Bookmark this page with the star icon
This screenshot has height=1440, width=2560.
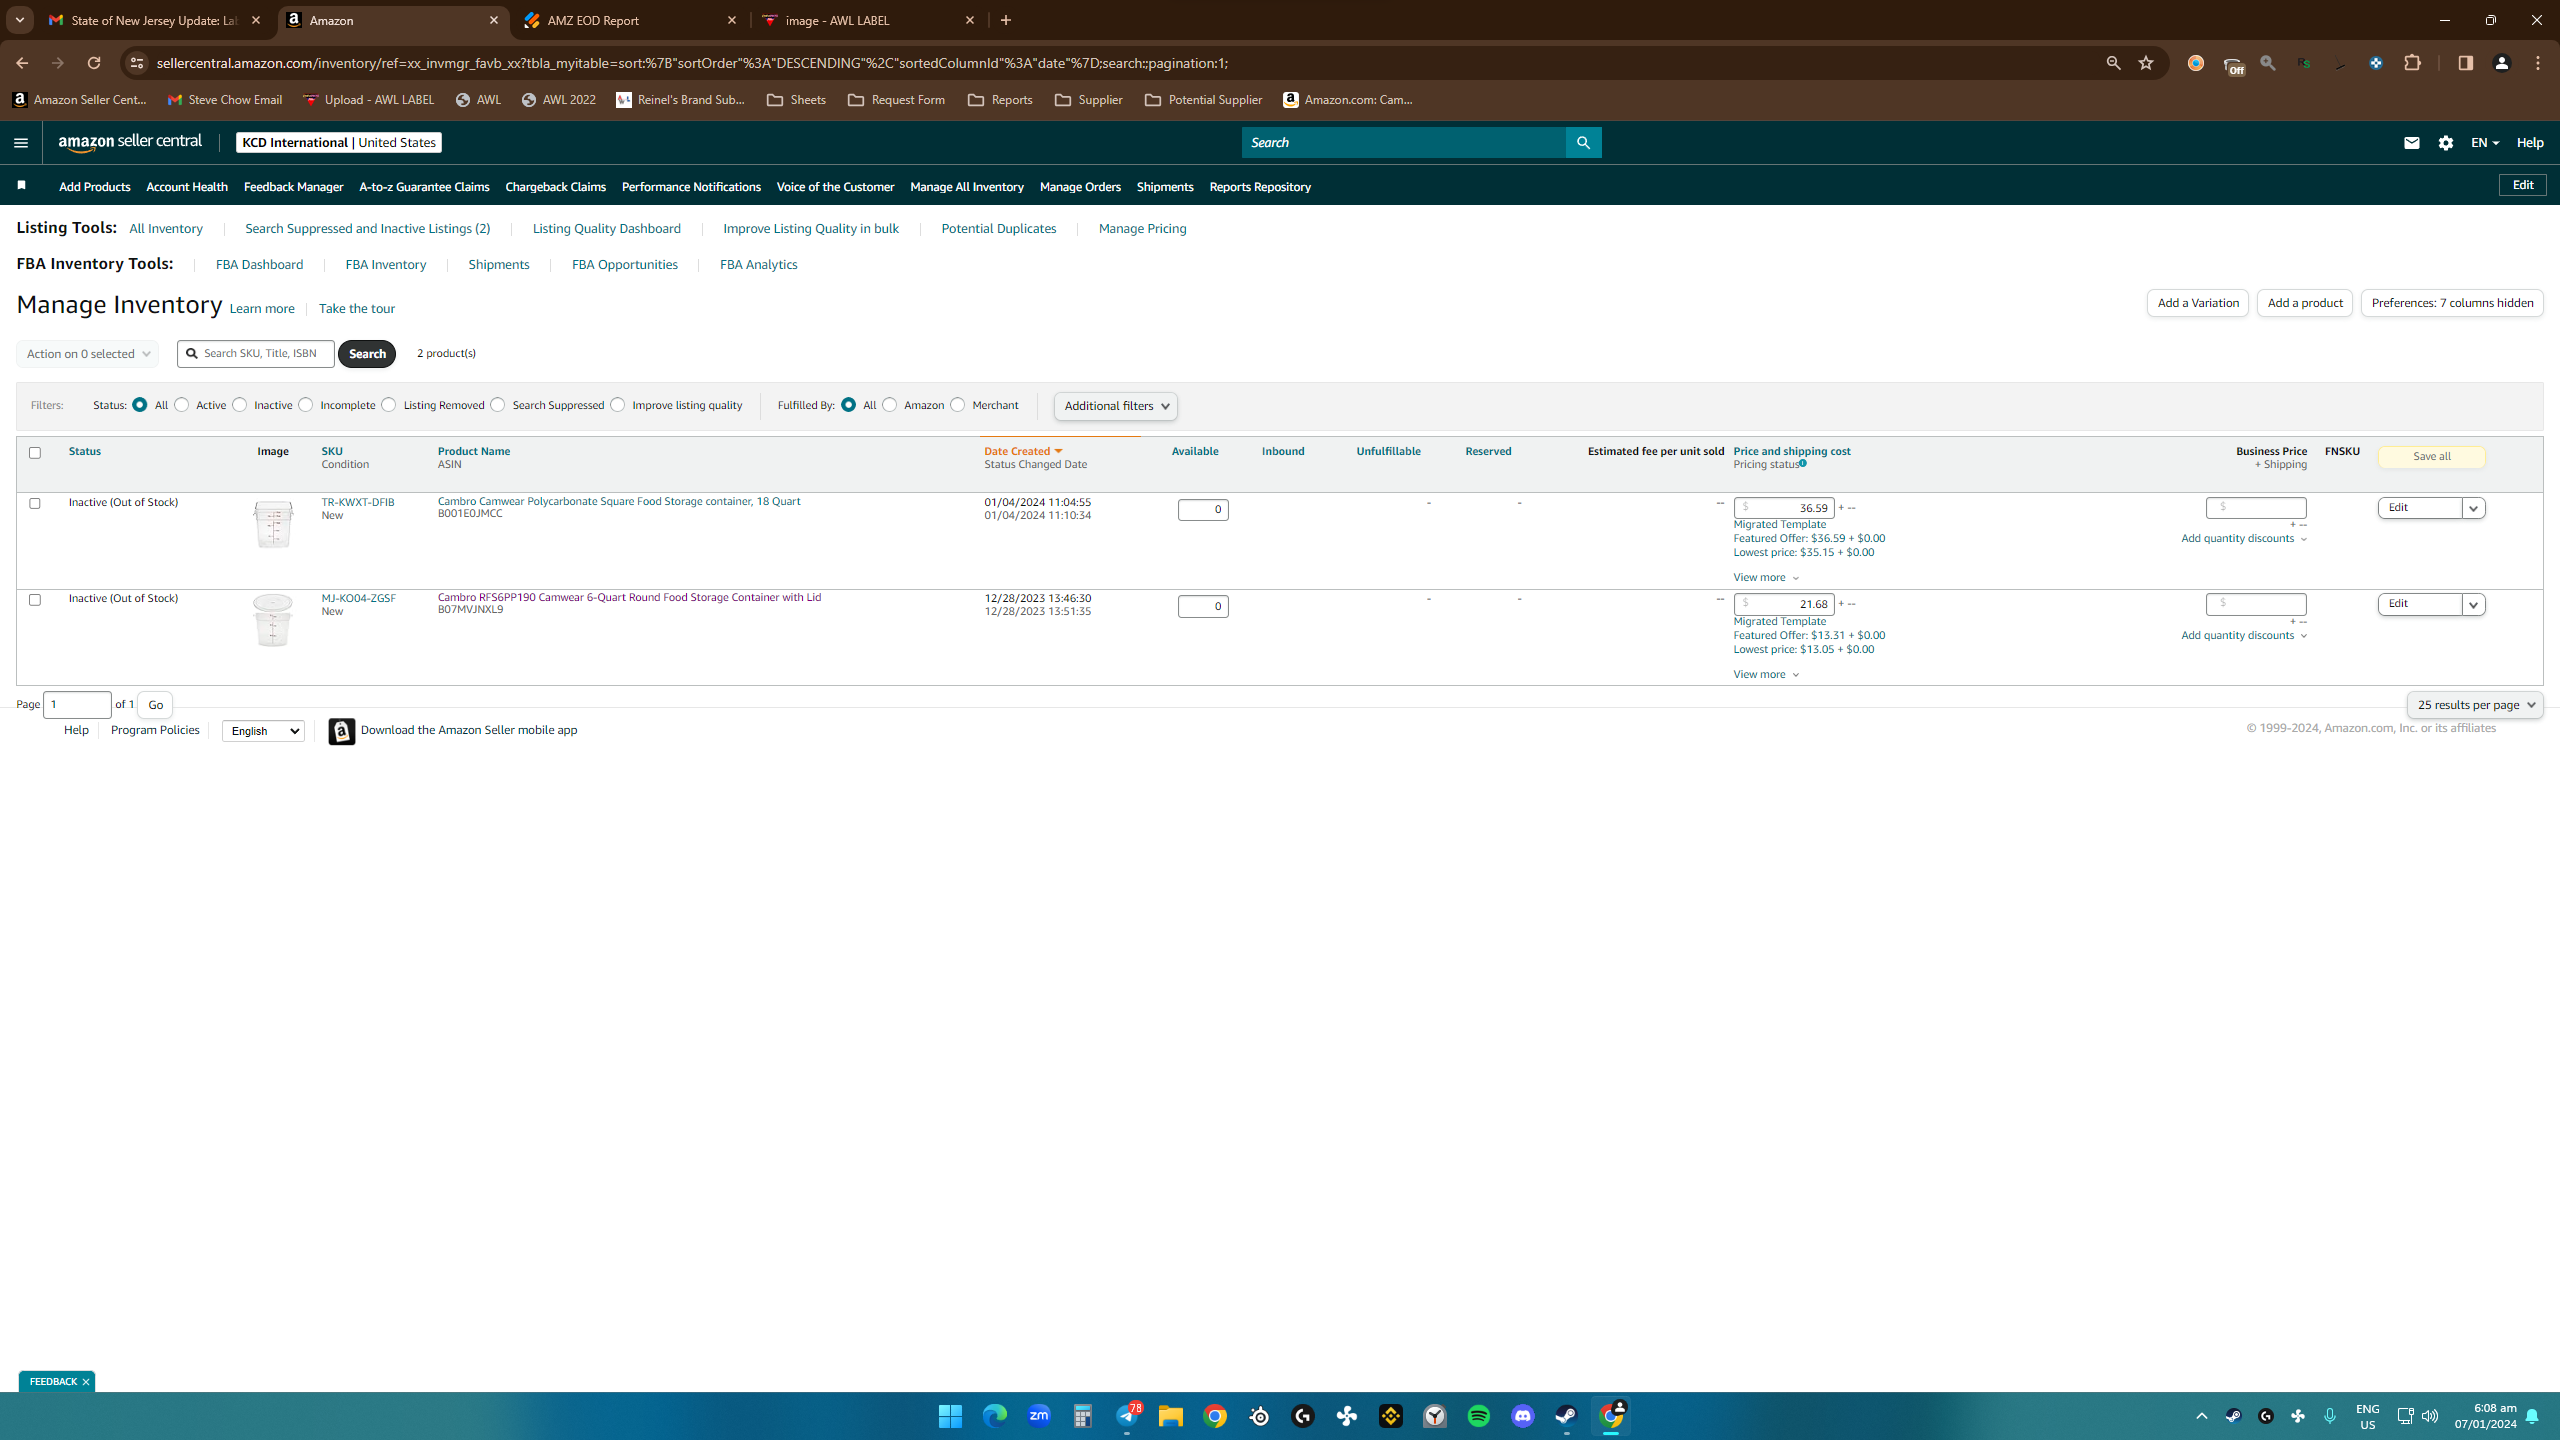click(2146, 63)
